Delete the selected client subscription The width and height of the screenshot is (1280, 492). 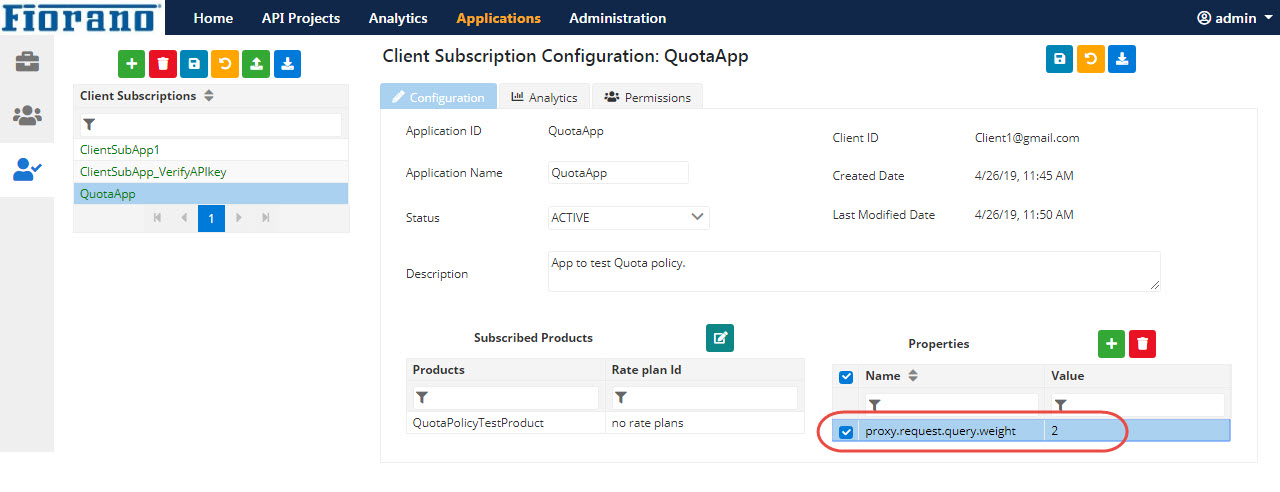(162, 64)
